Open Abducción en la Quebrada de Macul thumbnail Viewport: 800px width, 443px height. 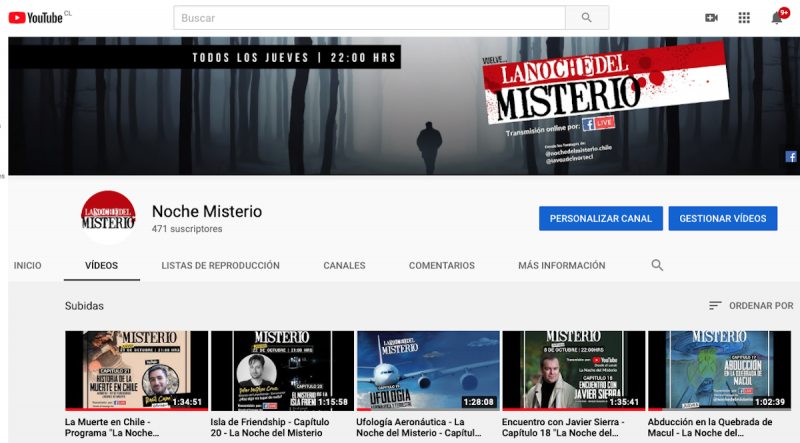pyautogui.click(x=719, y=371)
